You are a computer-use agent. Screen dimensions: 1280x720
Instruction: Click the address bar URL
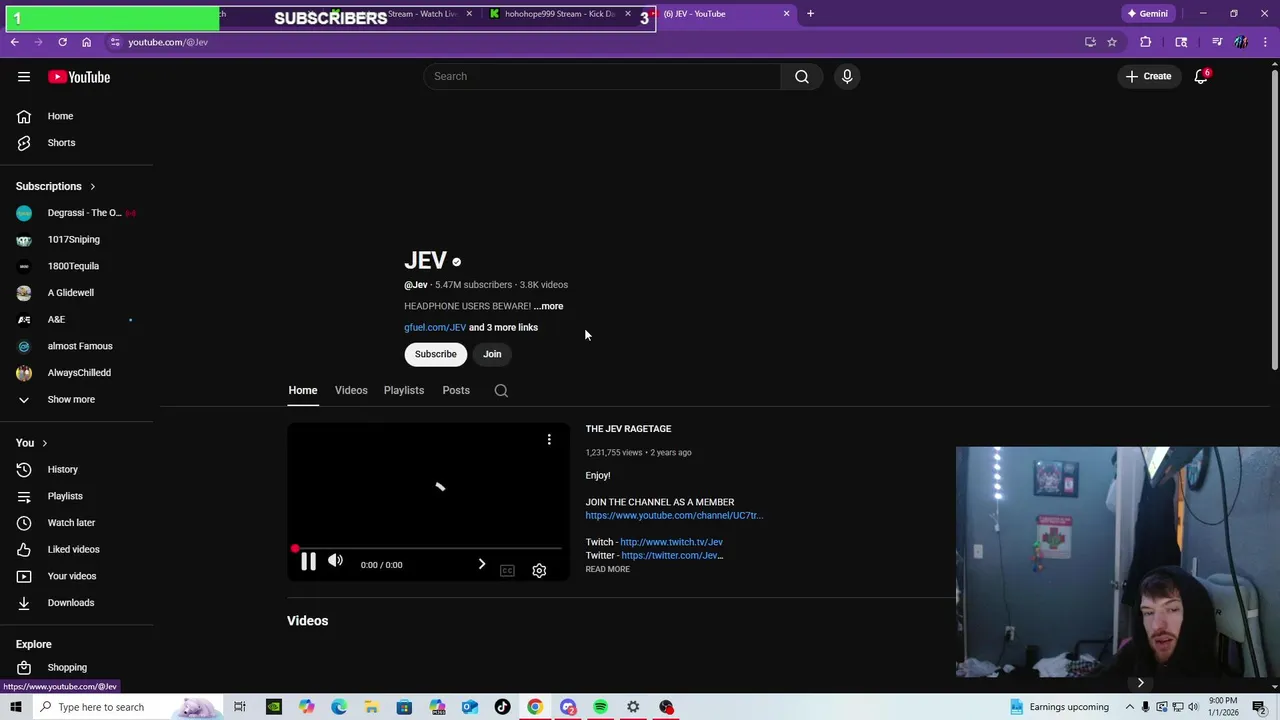(x=168, y=42)
